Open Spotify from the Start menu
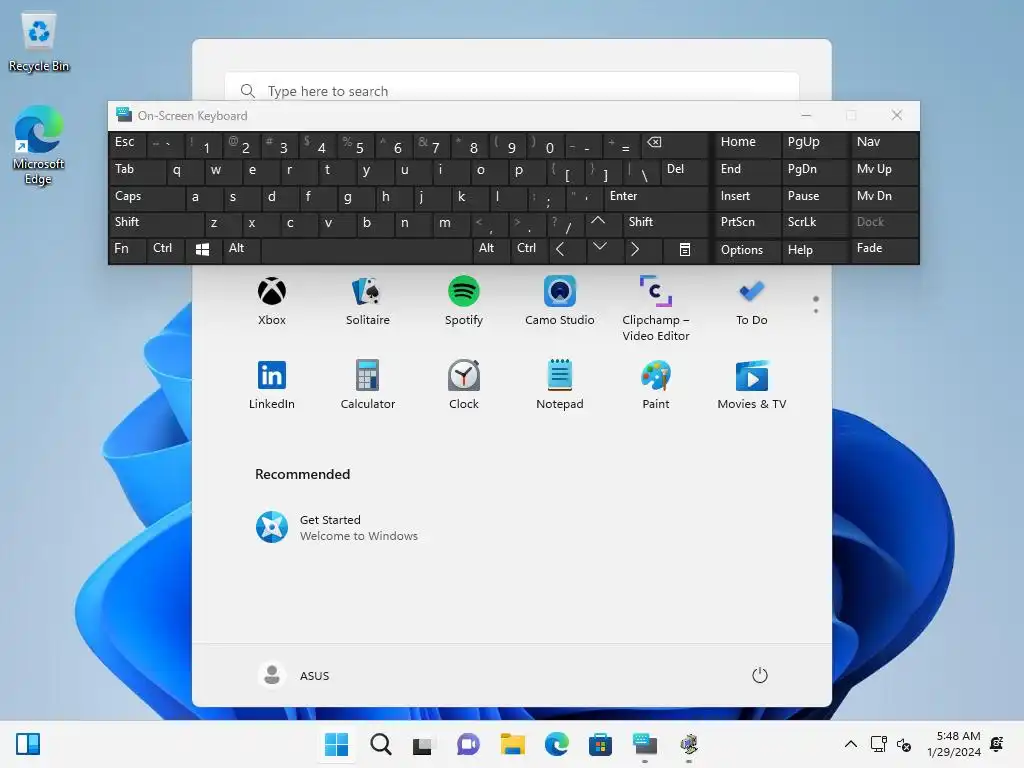 coord(464,300)
